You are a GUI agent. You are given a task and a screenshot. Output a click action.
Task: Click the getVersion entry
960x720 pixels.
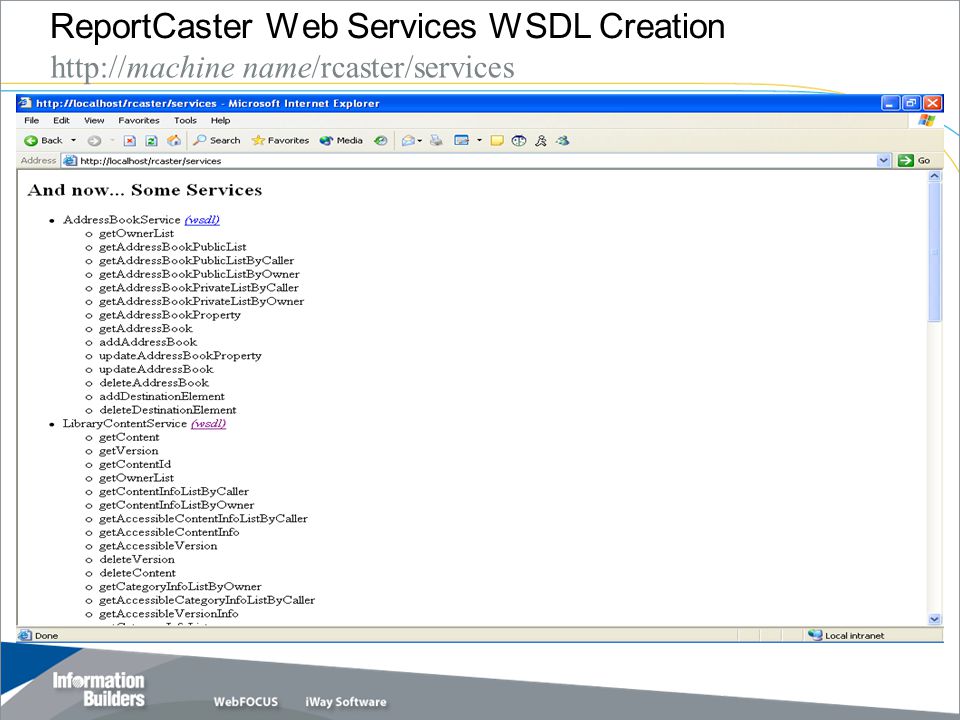coord(129,451)
